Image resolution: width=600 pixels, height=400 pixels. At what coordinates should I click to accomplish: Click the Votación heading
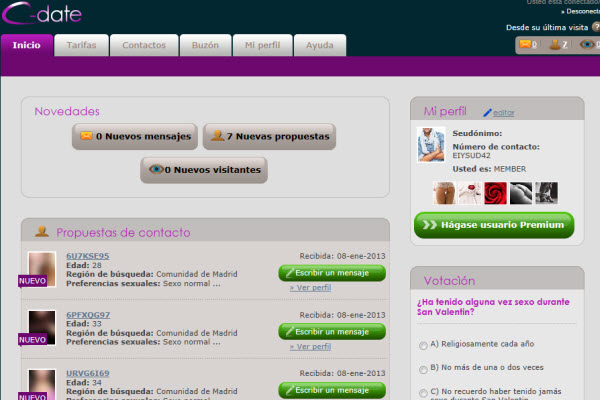pyautogui.click(x=450, y=281)
